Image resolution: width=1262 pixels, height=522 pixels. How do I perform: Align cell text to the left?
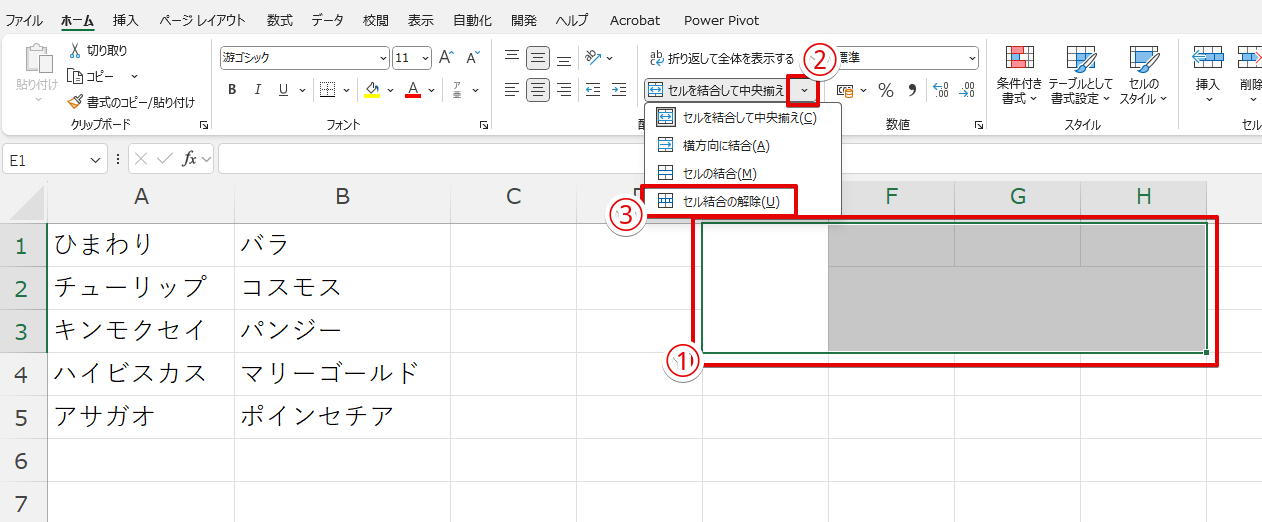coord(513,90)
